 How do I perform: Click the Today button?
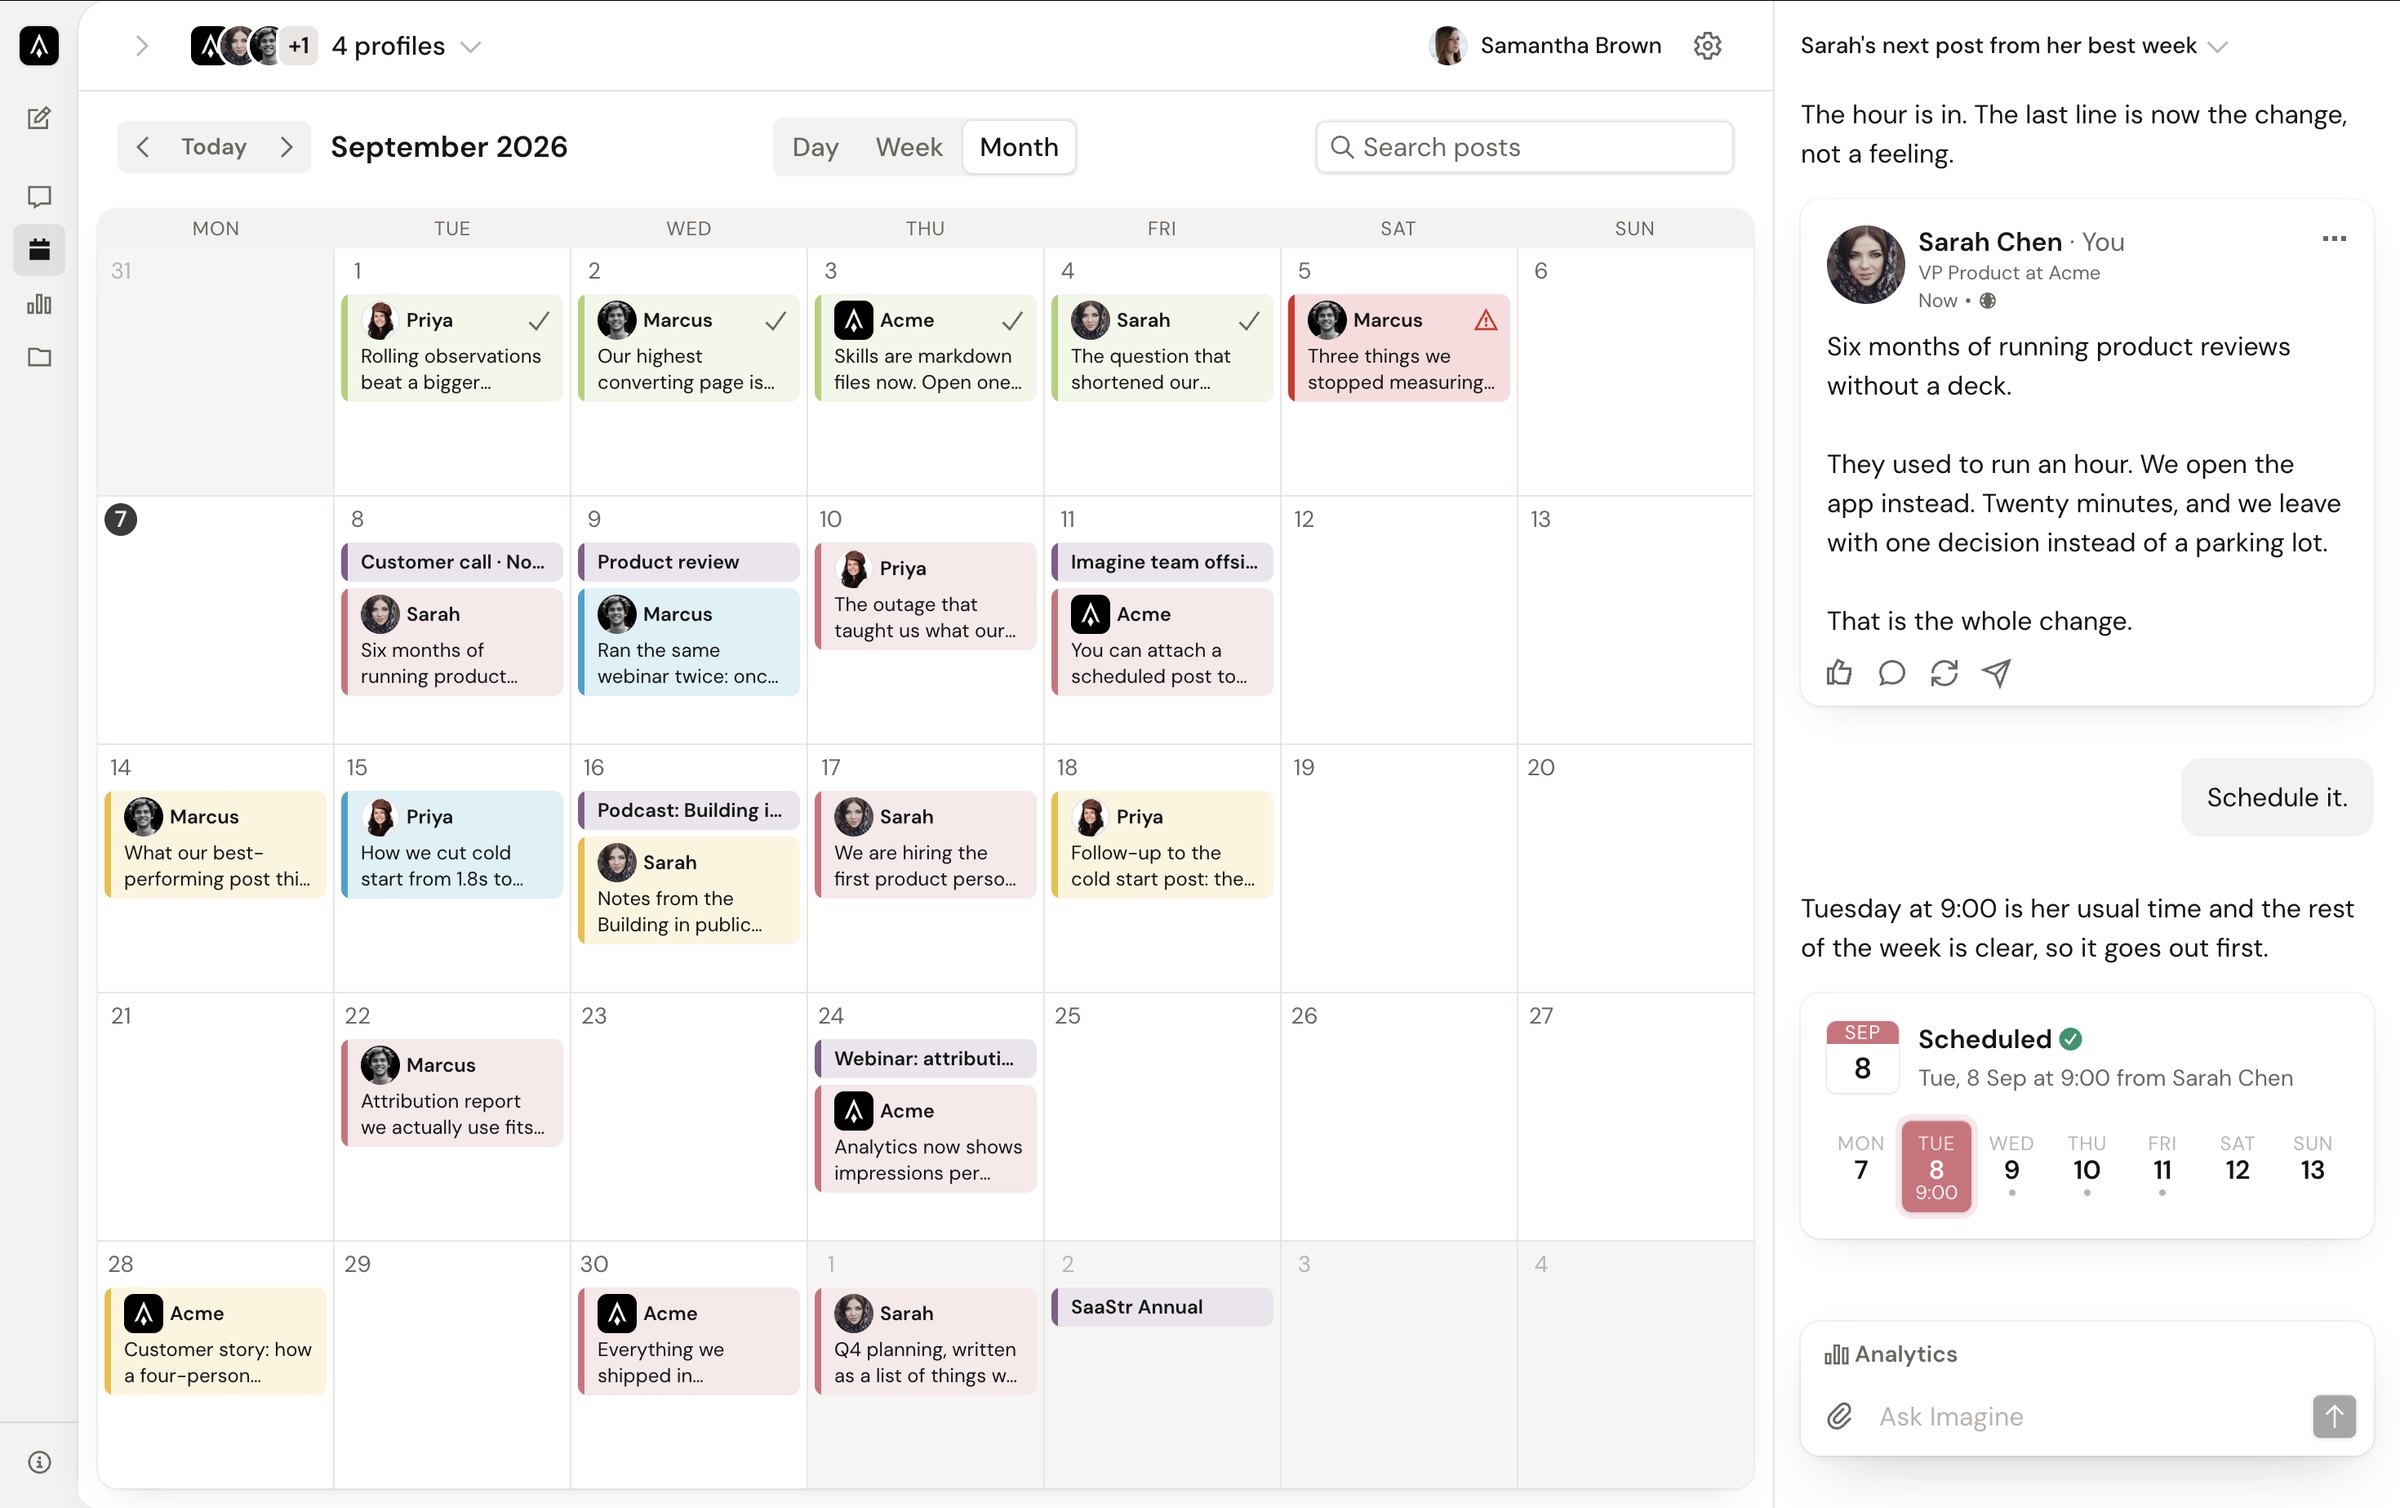214,147
